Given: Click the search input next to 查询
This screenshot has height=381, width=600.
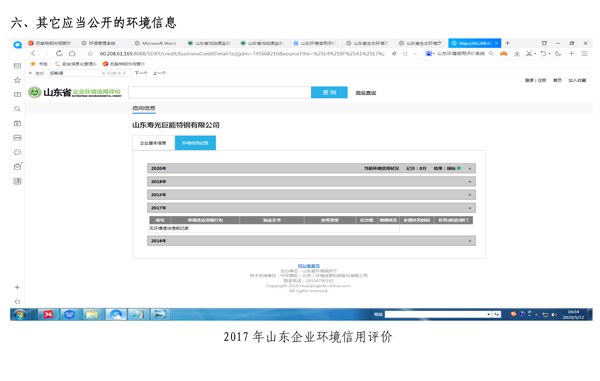Looking at the screenshot, I should coord(220,92).
